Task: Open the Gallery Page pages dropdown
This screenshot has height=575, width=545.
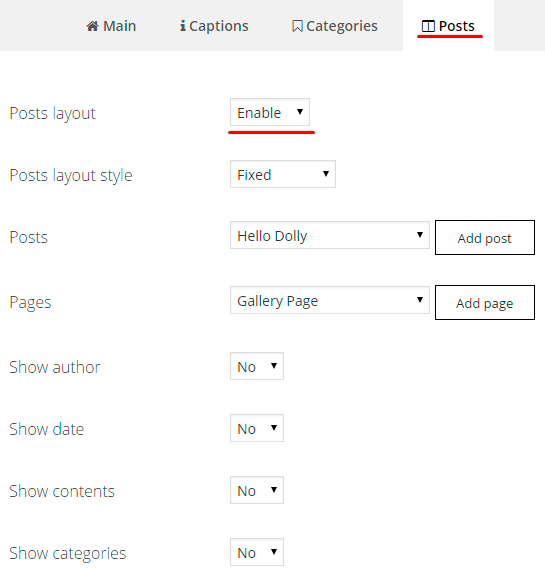Action: click(330, 300)
